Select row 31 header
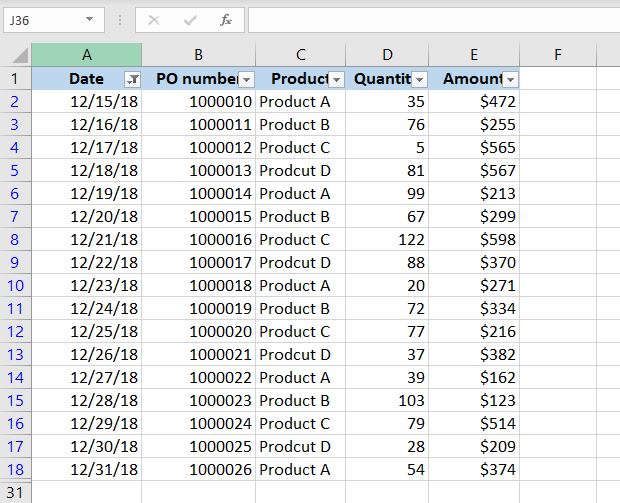The height and width of the screenshot is (503, 620). pos(15,492)
